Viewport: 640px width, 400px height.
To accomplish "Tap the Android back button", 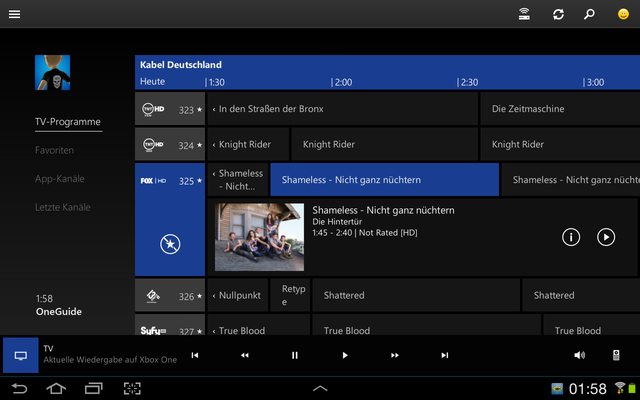I will click(19, 388).
